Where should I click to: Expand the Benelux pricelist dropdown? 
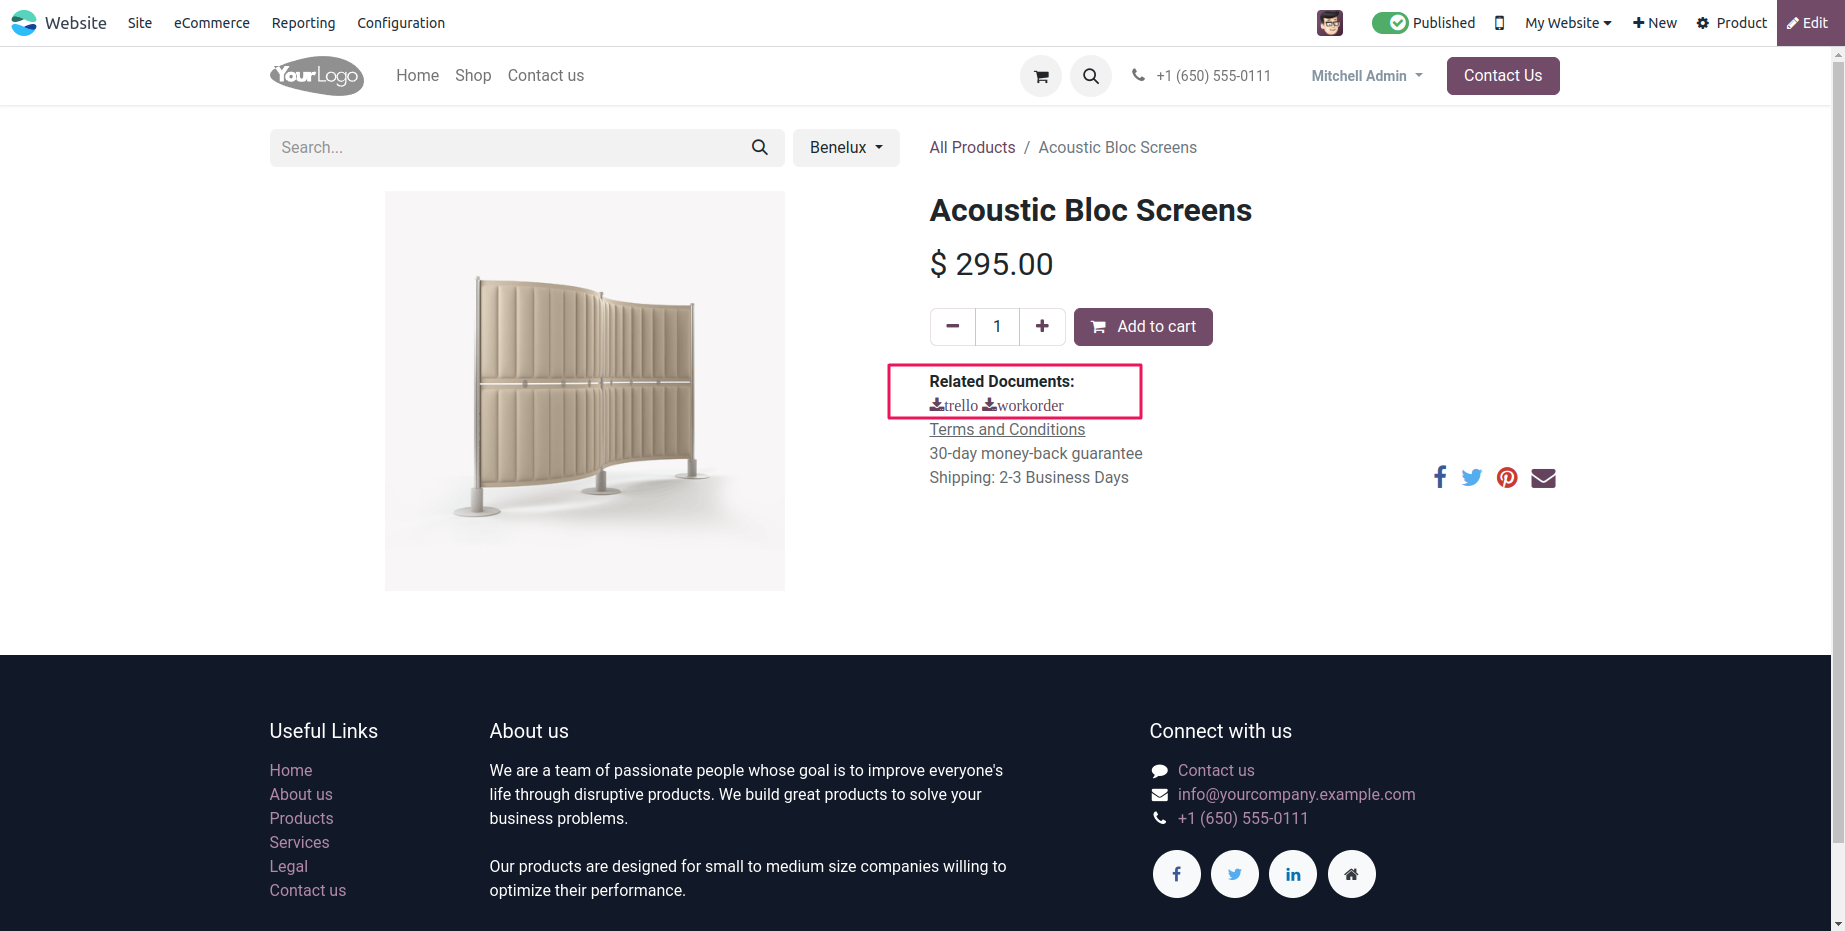click(846, 148)
